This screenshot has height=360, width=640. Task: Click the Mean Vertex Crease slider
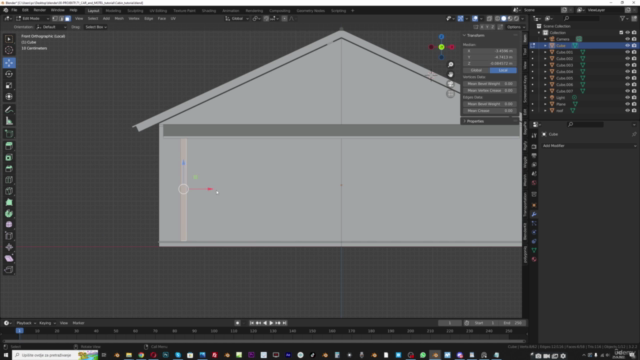tap(490, 90)
